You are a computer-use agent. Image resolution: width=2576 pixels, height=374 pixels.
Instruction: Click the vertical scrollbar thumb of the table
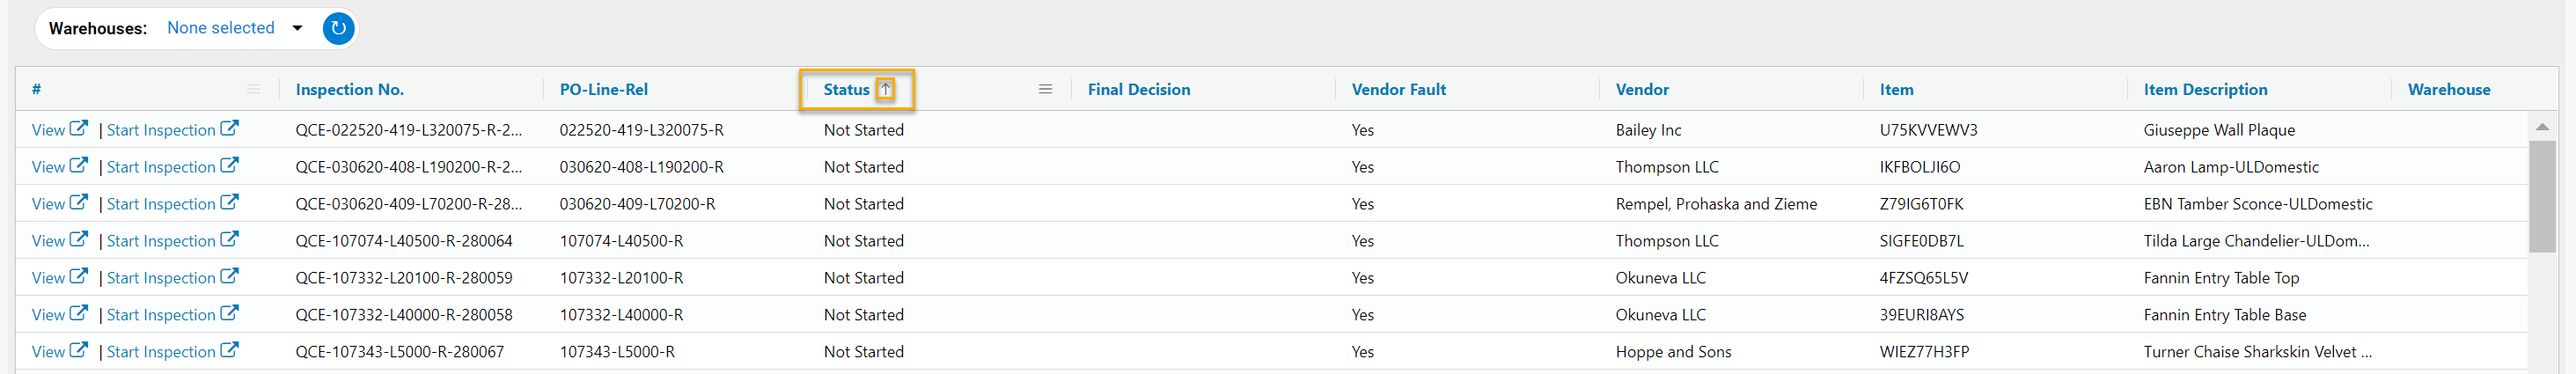pyautogui.click(x=2541, y=196)
